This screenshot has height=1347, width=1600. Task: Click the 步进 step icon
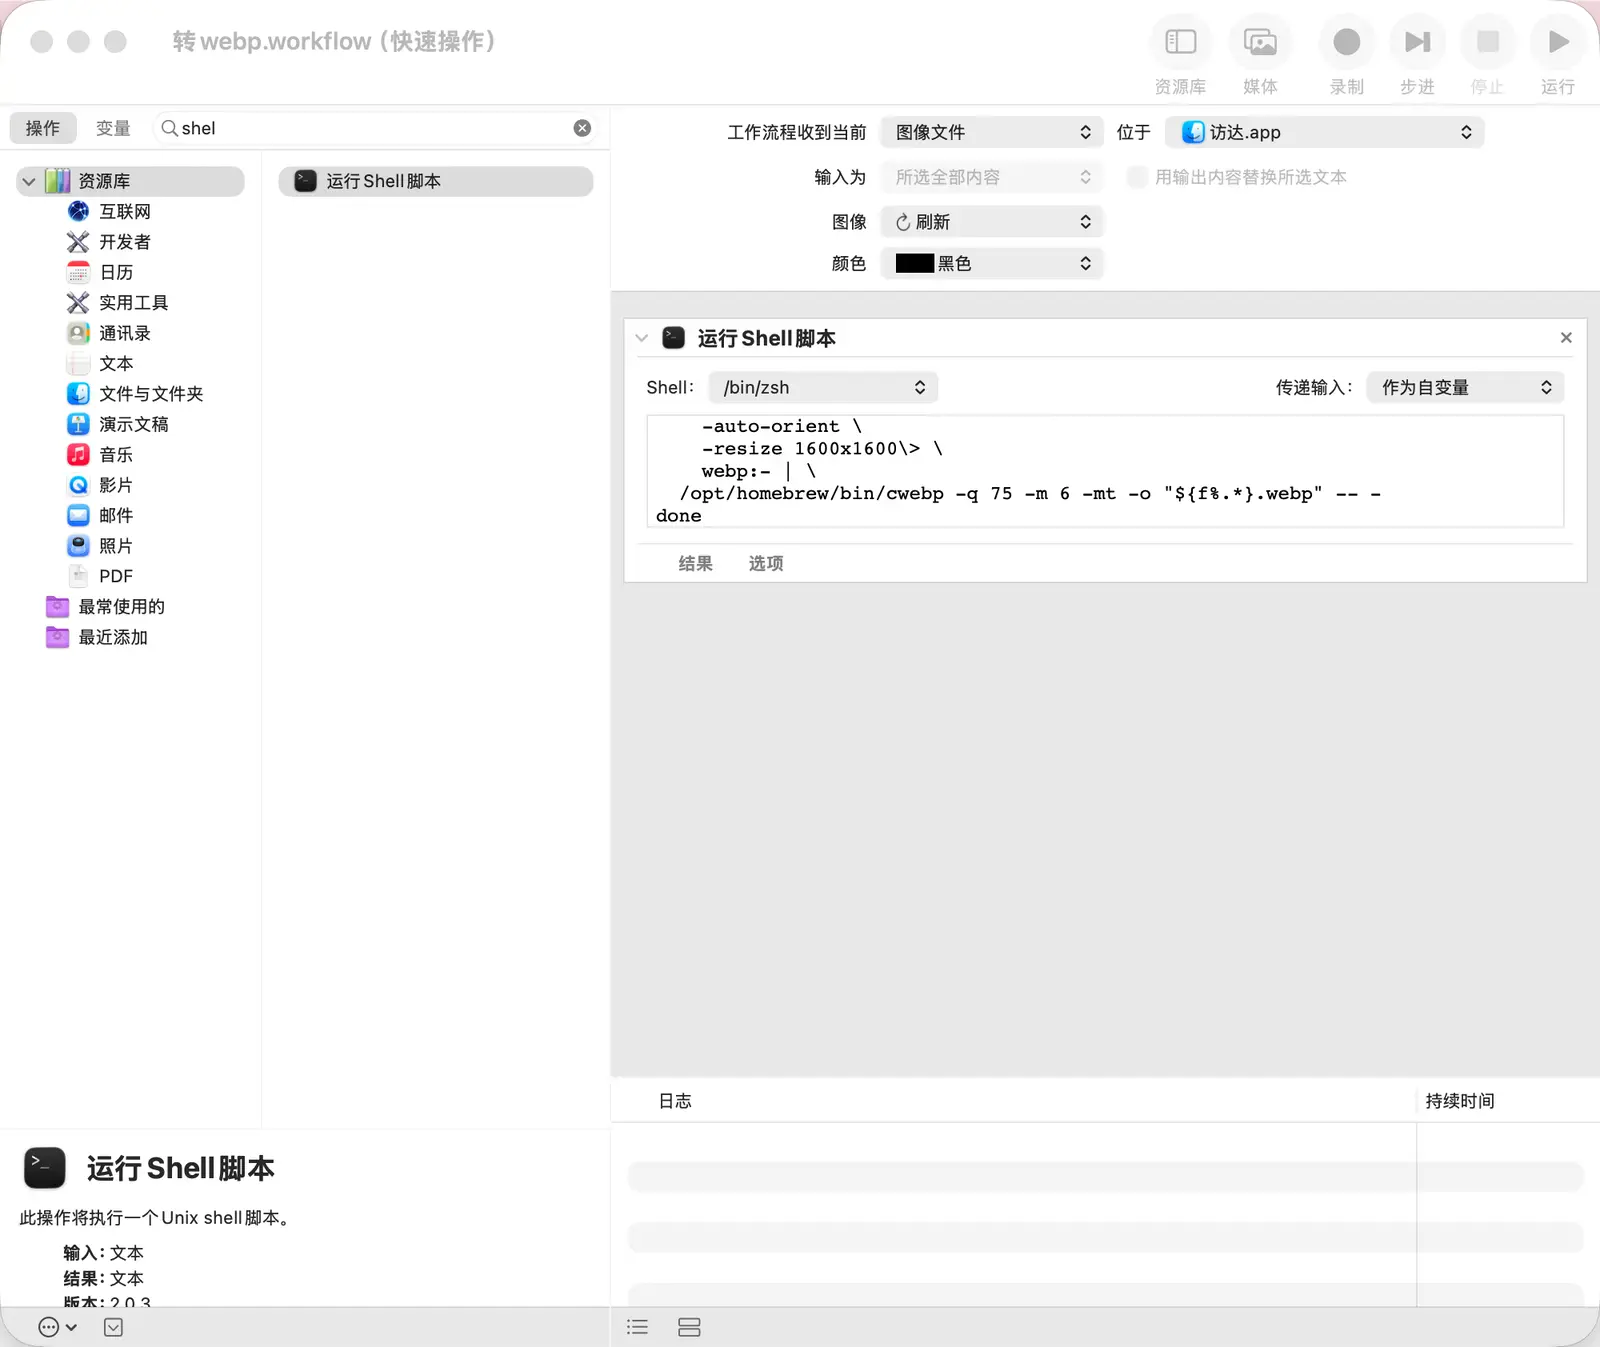click(x=1417, y=42)
